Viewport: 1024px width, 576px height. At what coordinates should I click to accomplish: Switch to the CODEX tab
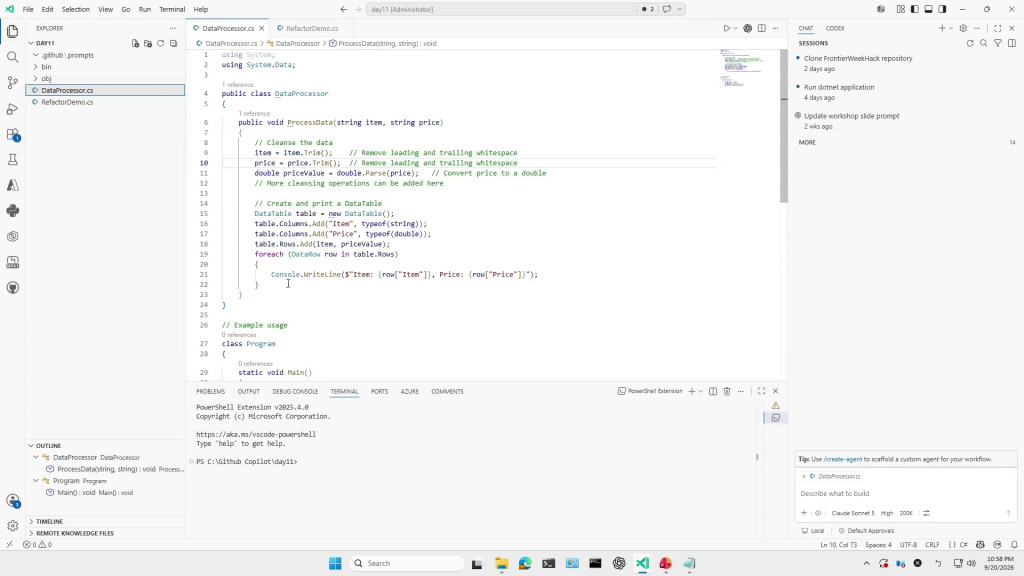click(835, 29)
